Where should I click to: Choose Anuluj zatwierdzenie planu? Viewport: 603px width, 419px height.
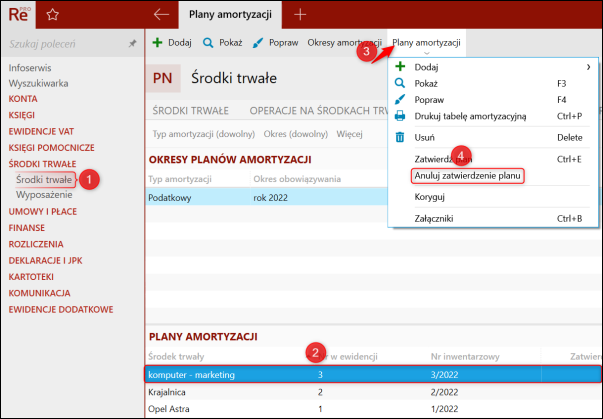[467, 176]
